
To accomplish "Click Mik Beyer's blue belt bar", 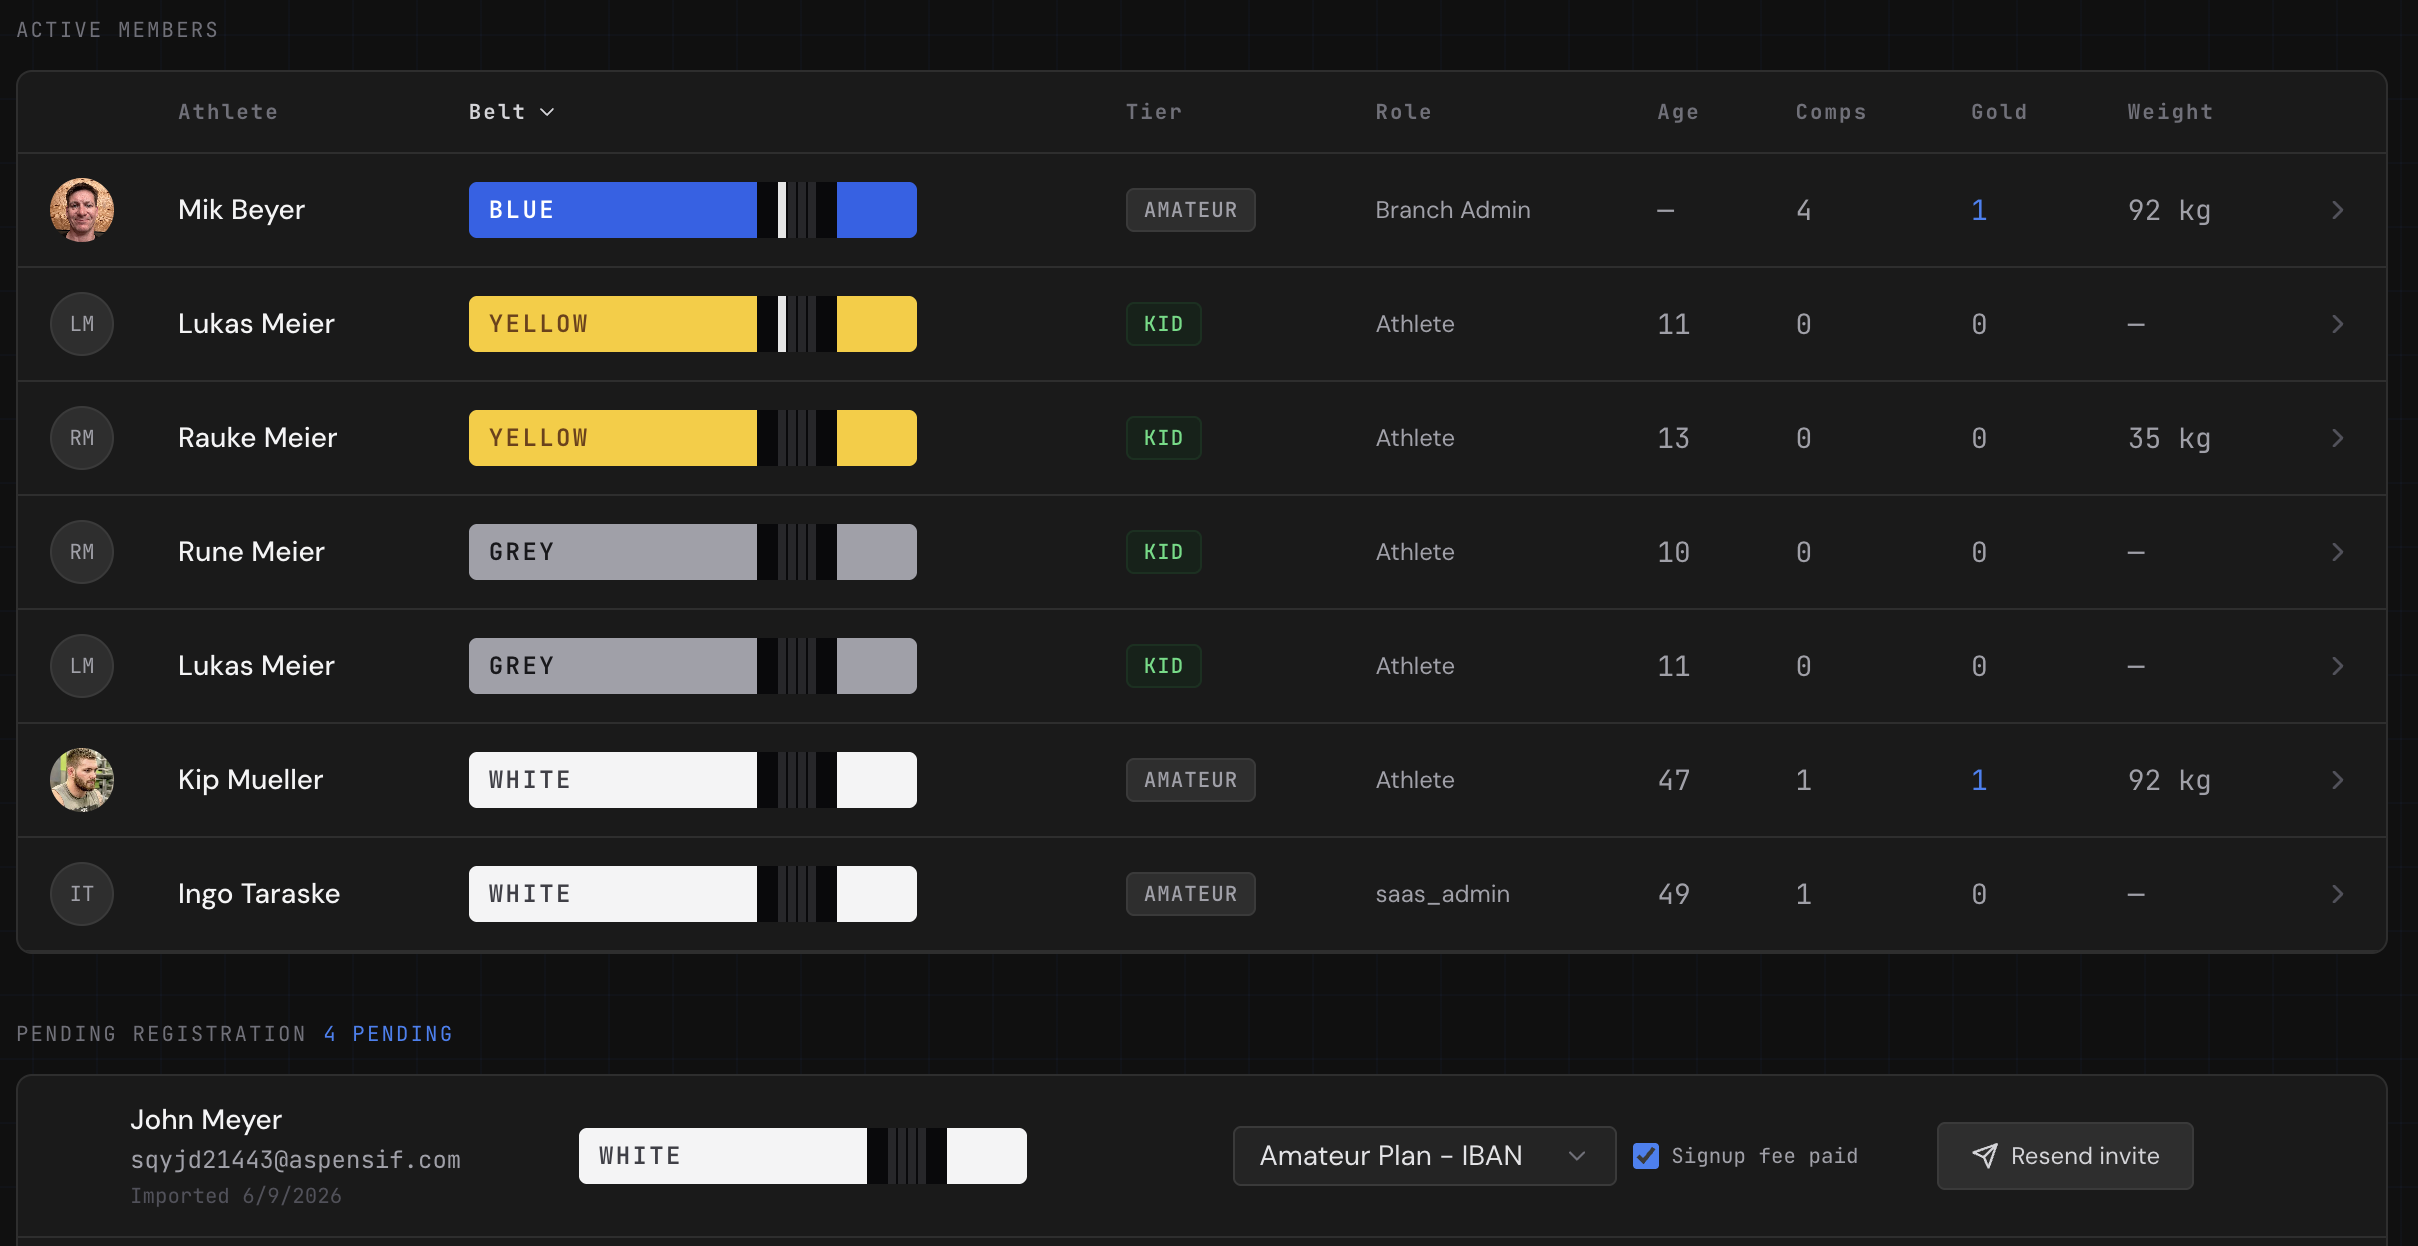I will (693, 210).
